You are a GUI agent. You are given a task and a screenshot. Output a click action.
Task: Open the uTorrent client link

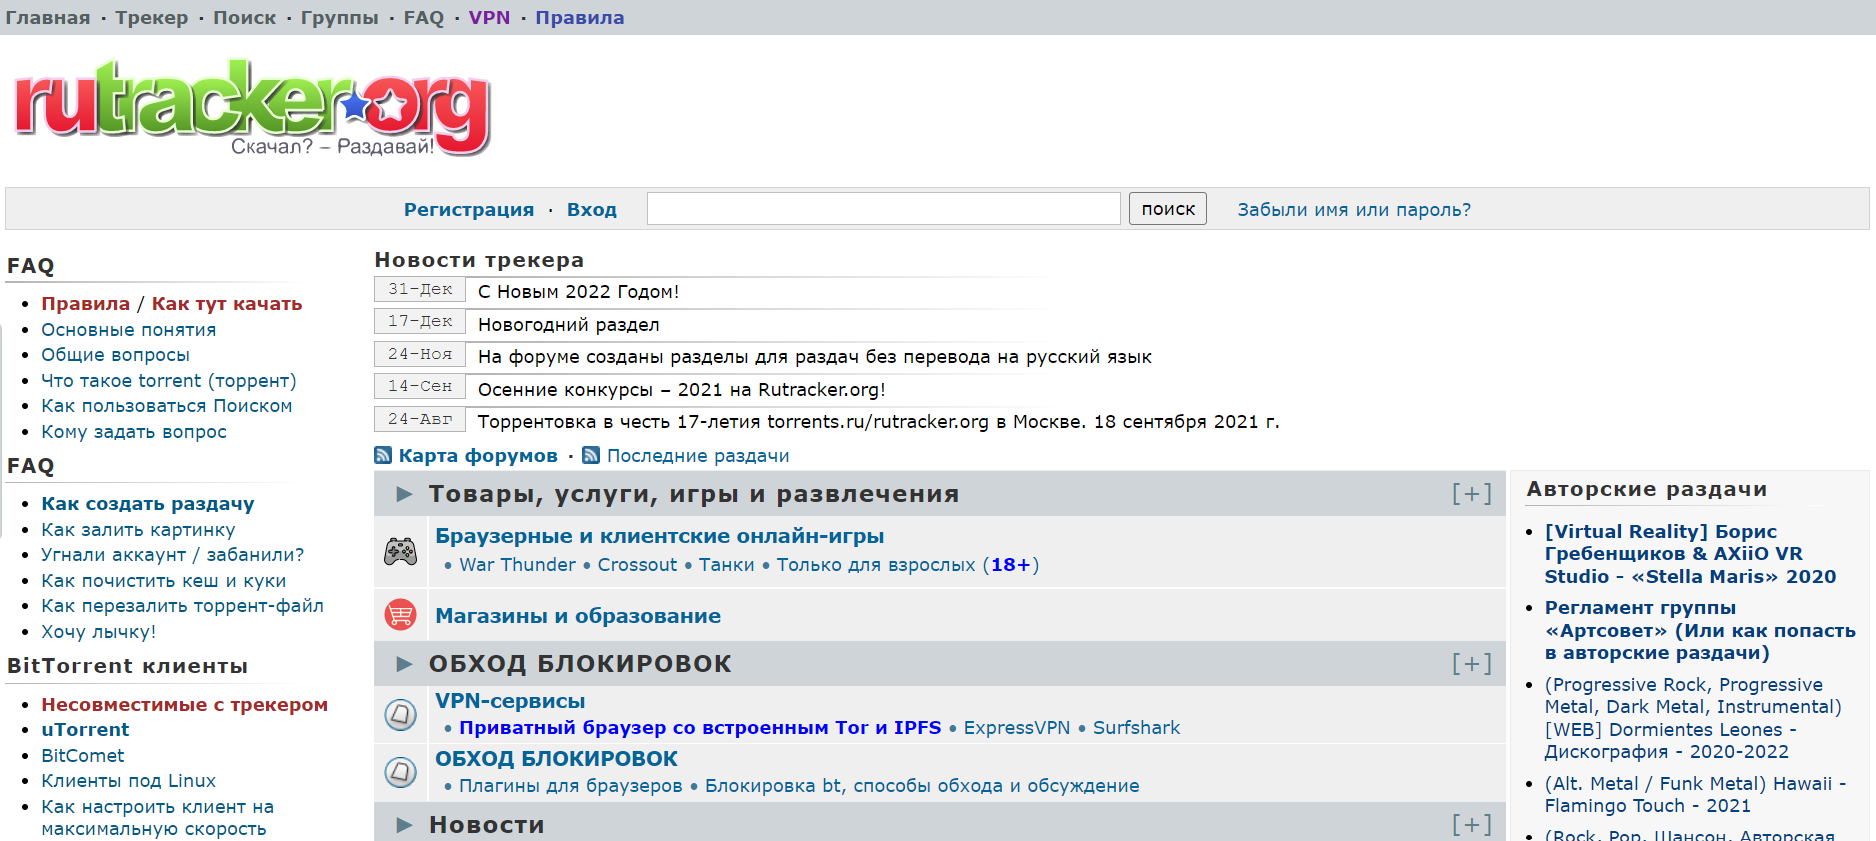coord(85,730)
